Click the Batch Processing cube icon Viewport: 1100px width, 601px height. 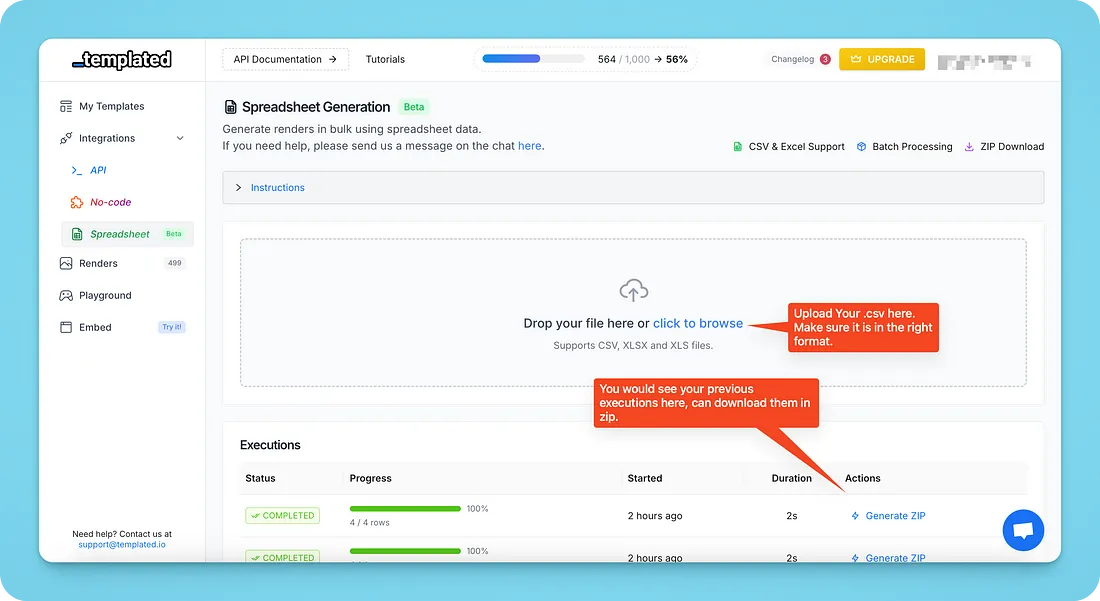861,147
